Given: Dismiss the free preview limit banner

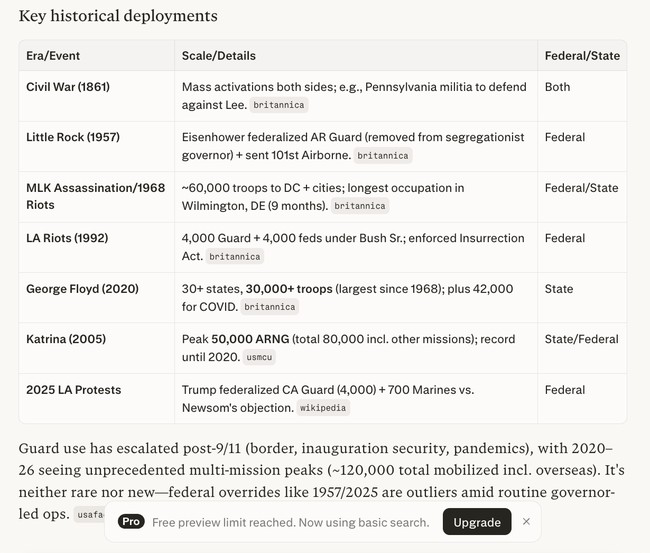Looking at the screenshot, I should tap(526, 521).
